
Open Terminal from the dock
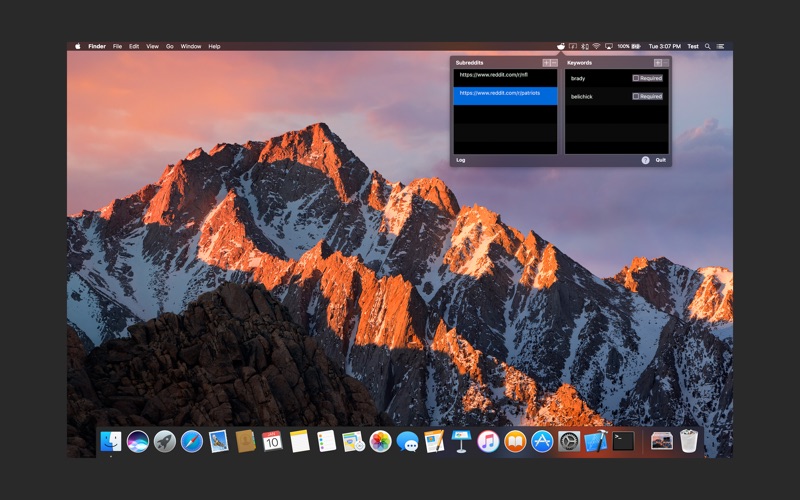[x=624, y=441]
